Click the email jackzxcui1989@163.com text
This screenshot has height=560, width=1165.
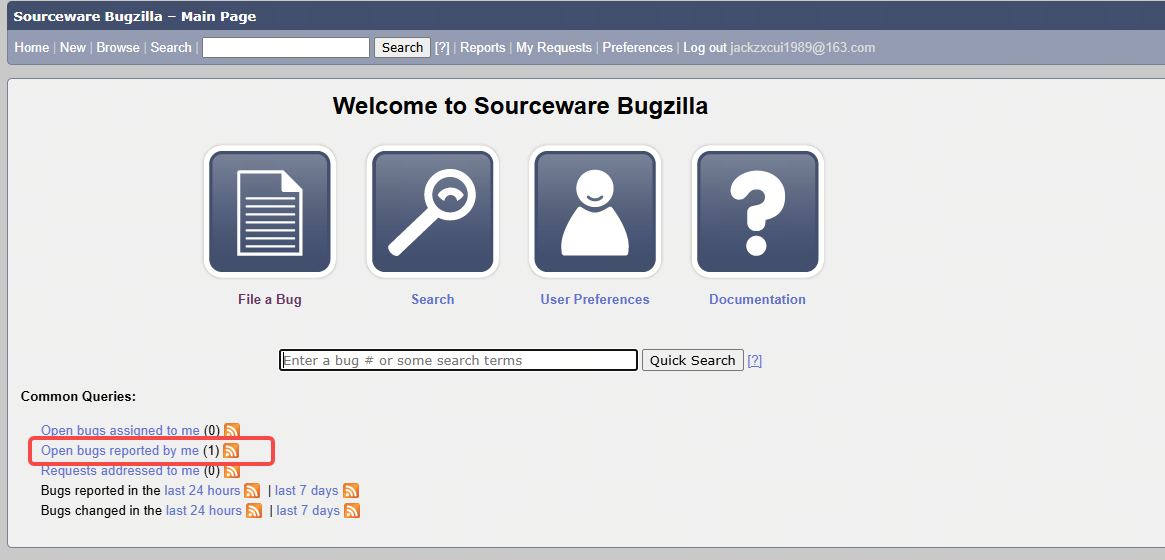(802, 48)
